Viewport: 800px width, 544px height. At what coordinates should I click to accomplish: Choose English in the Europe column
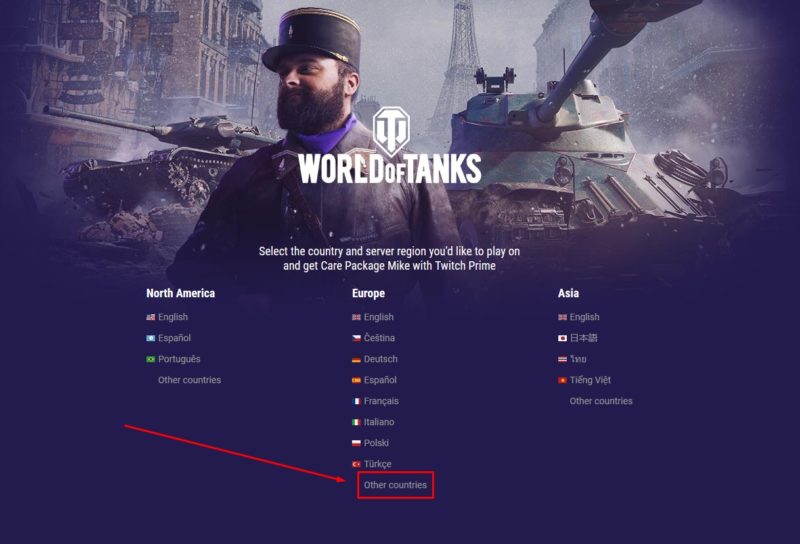click(379, 317)
